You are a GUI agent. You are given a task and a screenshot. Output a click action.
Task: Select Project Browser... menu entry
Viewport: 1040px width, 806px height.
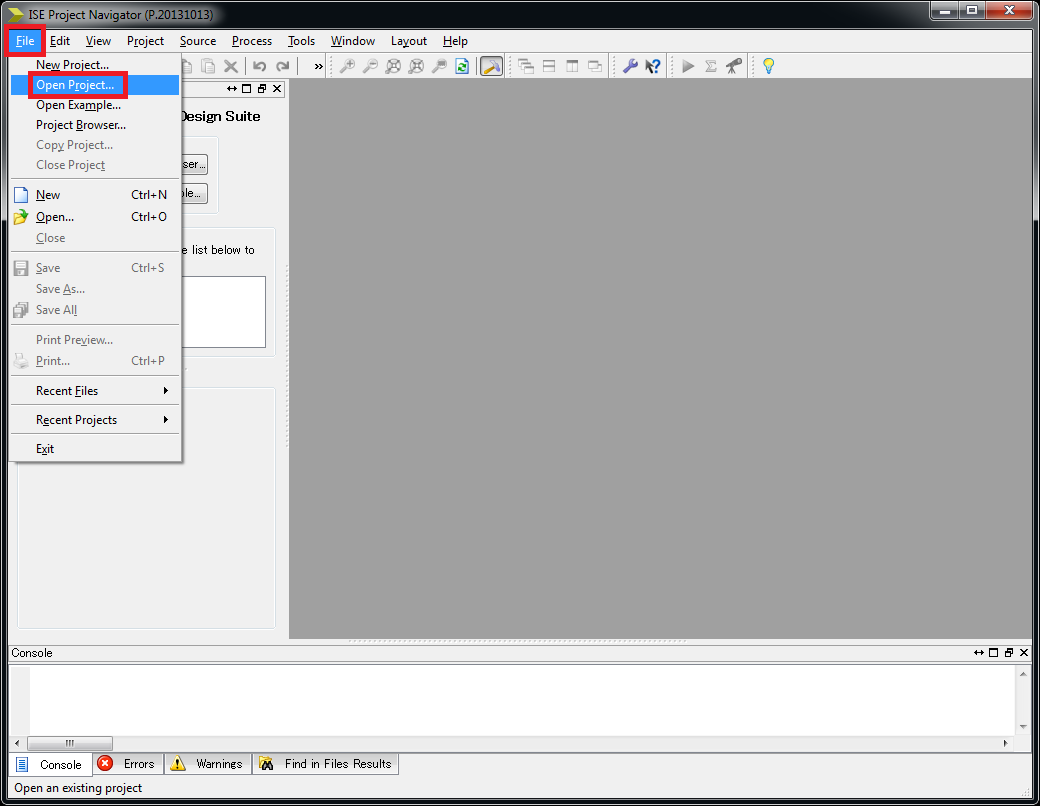click(95, 125)
